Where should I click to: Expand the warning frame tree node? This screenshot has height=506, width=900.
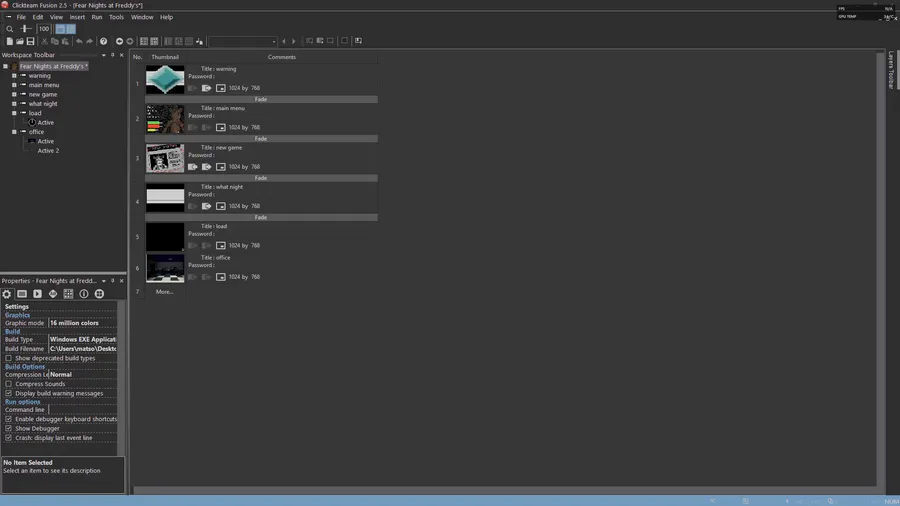[x=14, y=76]
